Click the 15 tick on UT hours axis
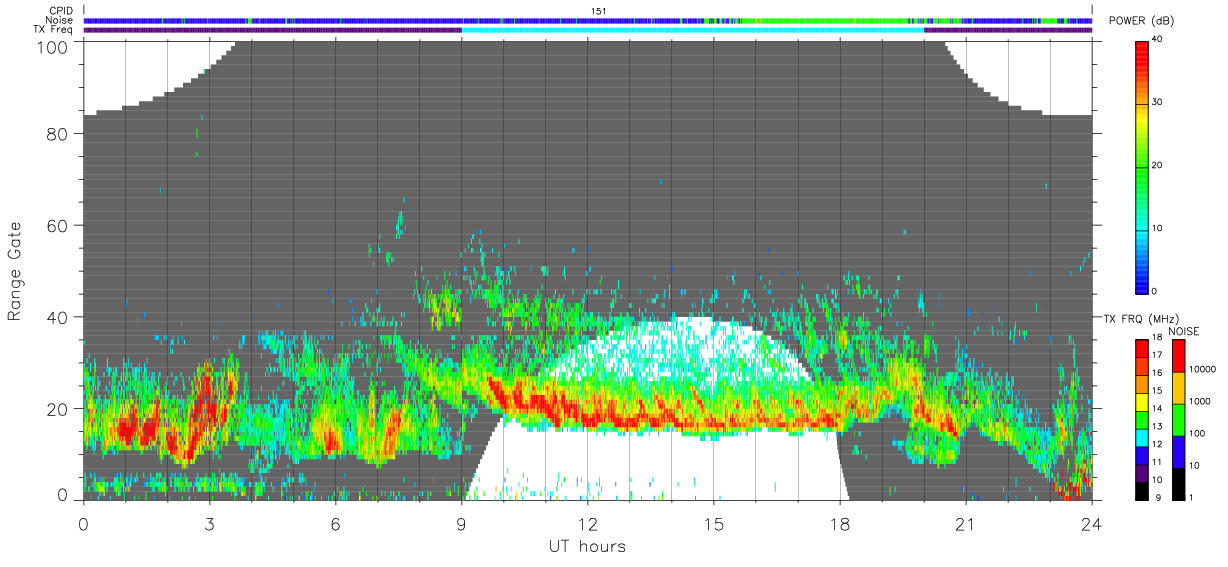 (x=713, y=523)
